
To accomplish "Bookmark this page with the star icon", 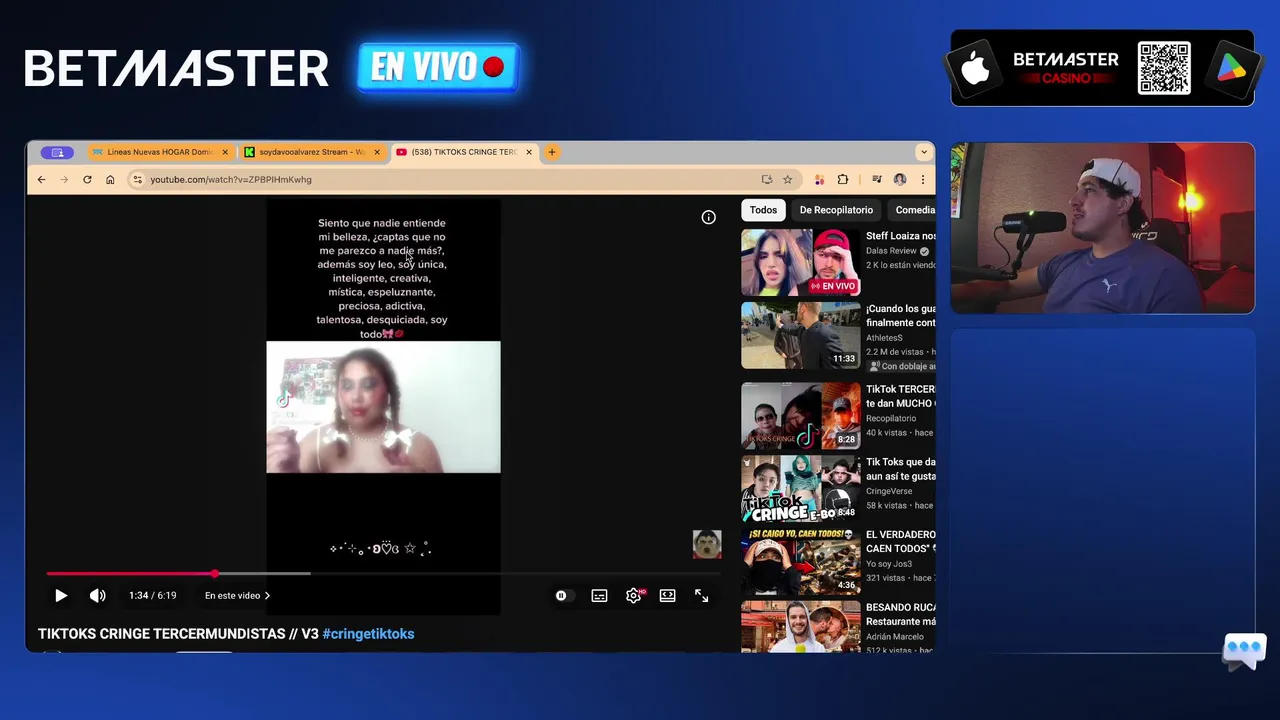I will click(788, 180).
